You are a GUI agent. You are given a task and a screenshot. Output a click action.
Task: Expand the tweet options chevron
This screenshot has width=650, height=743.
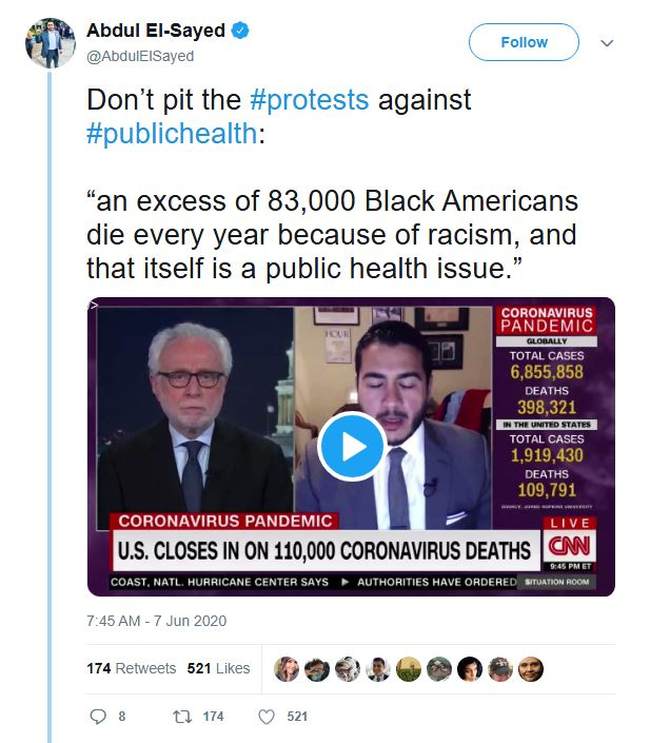[607, 43]
